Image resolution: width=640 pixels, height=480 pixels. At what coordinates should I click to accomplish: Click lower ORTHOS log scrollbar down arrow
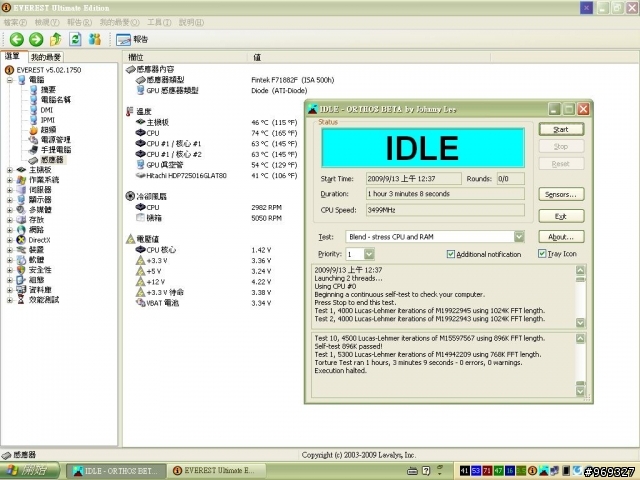(580, 391)
